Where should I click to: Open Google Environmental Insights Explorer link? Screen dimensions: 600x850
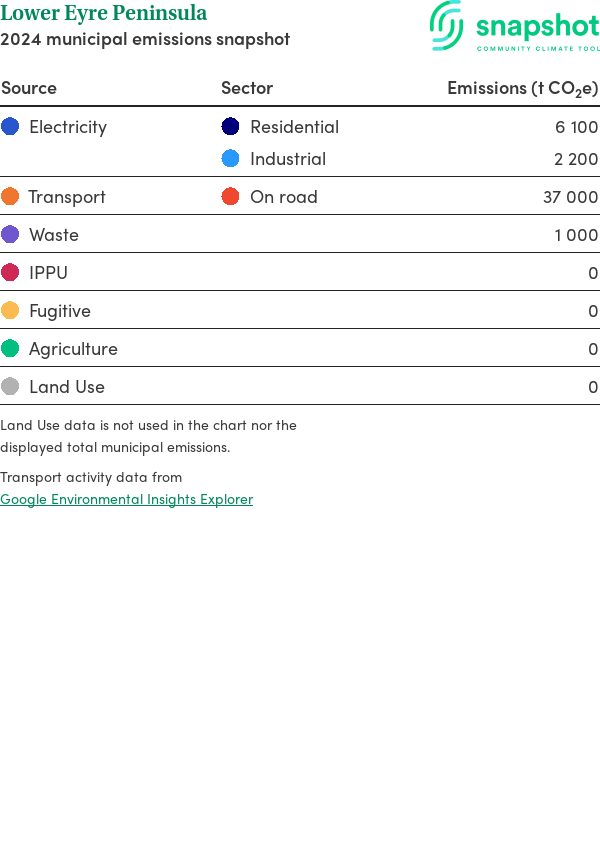(126, 499)
